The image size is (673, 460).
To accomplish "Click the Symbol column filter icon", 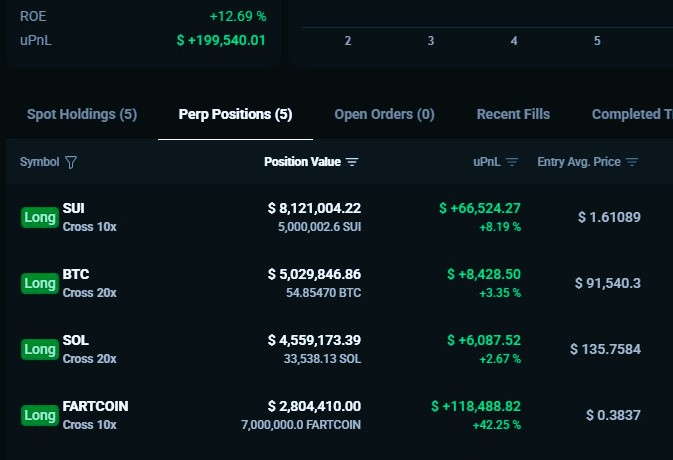I will coord(71,162).
